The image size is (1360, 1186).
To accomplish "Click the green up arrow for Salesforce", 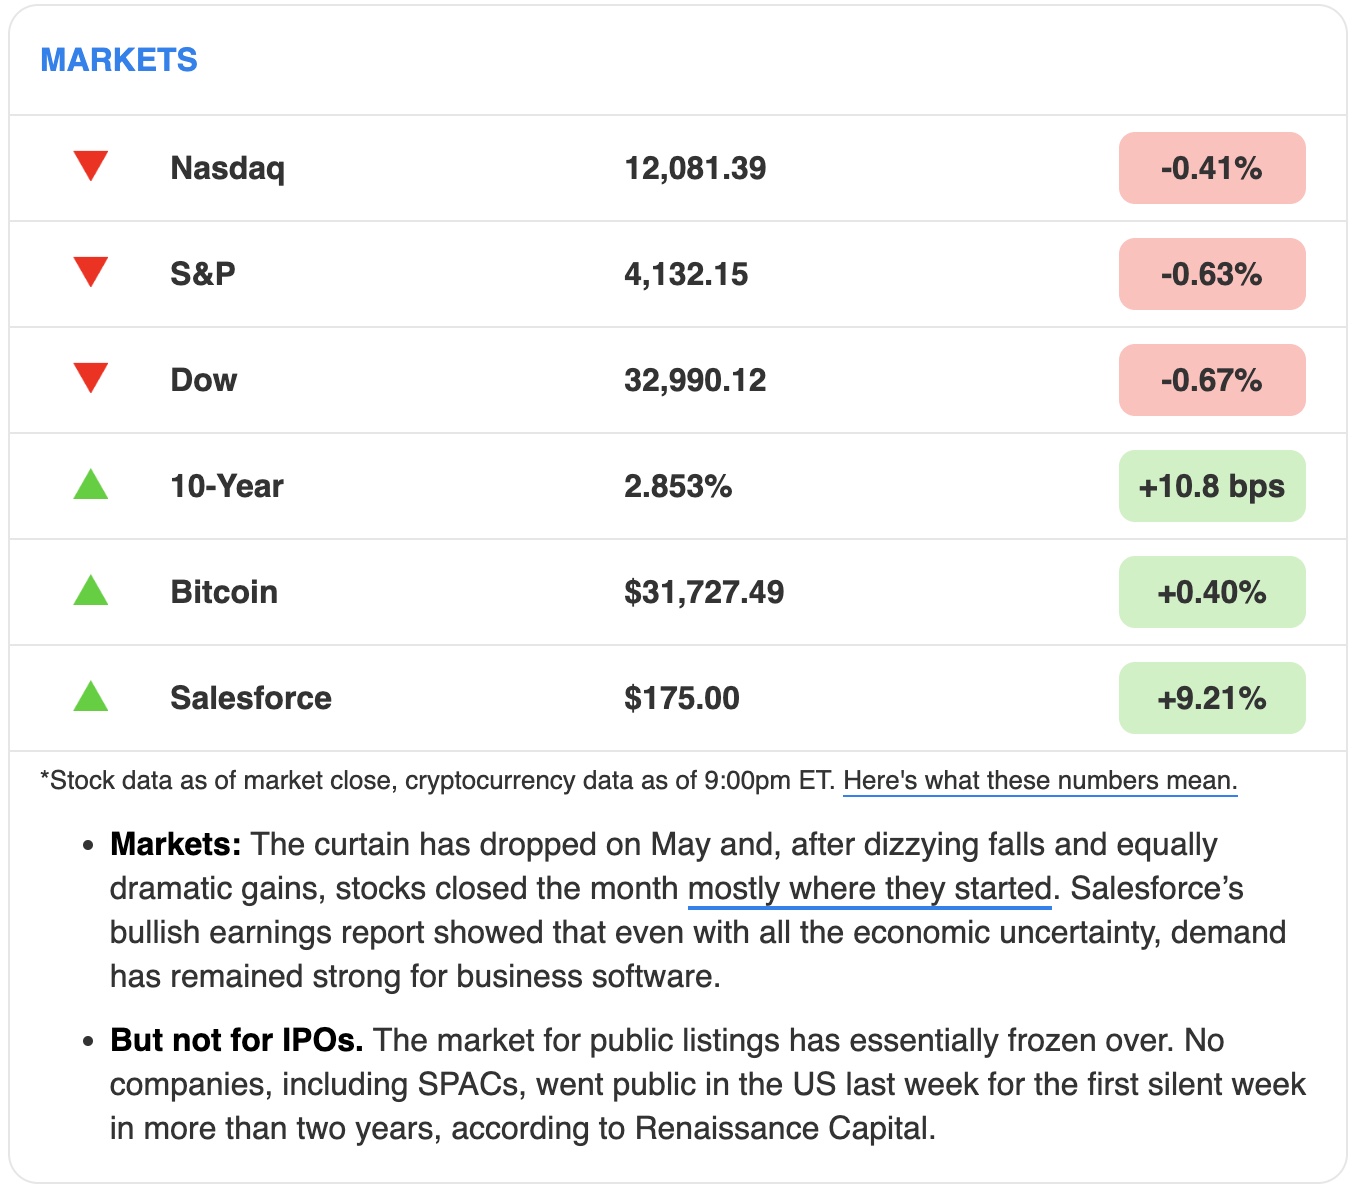I will (x=91, y=696).
